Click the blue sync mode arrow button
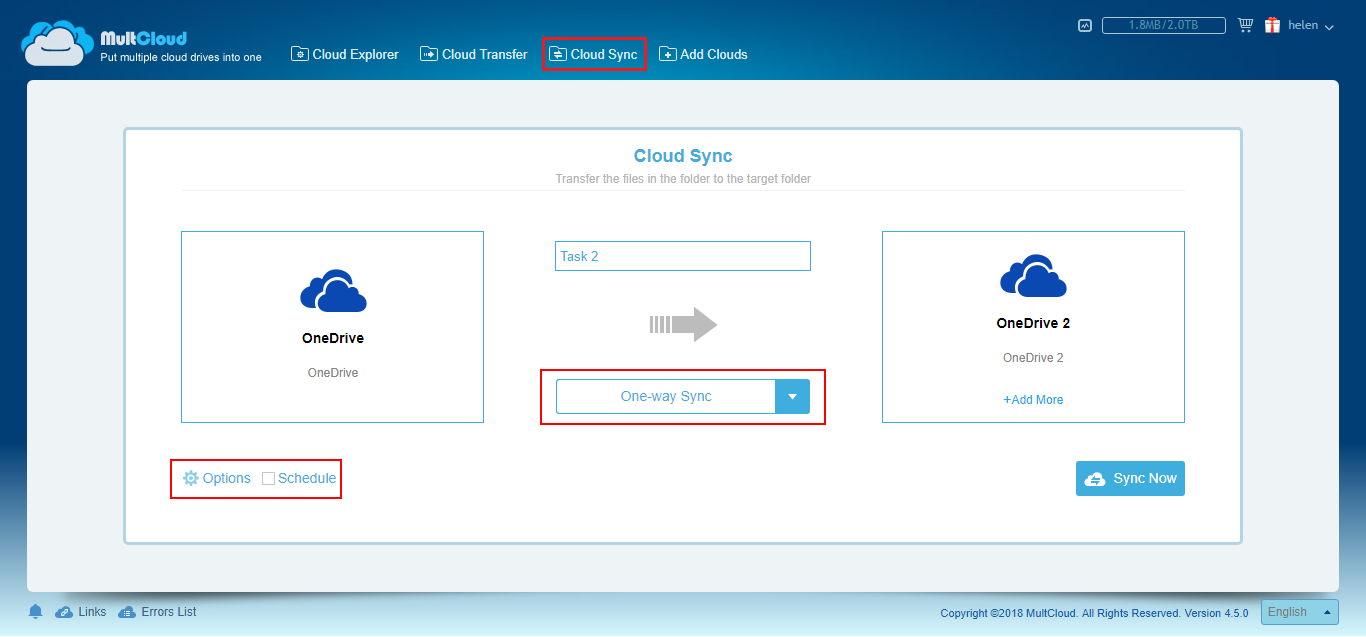 click(793, 396)
